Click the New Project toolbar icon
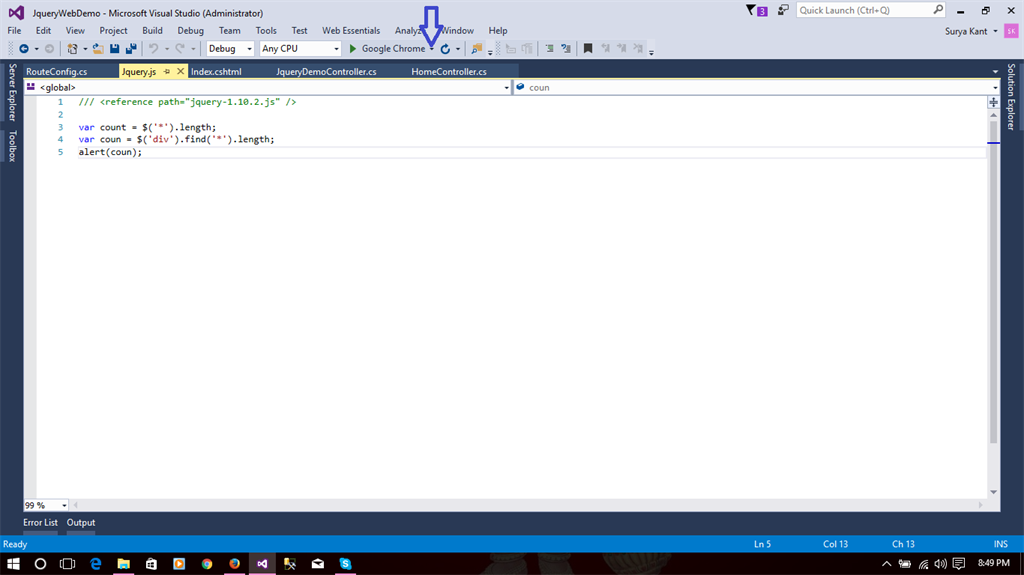This screenshot has height=575, width=1024. point(72,48)
